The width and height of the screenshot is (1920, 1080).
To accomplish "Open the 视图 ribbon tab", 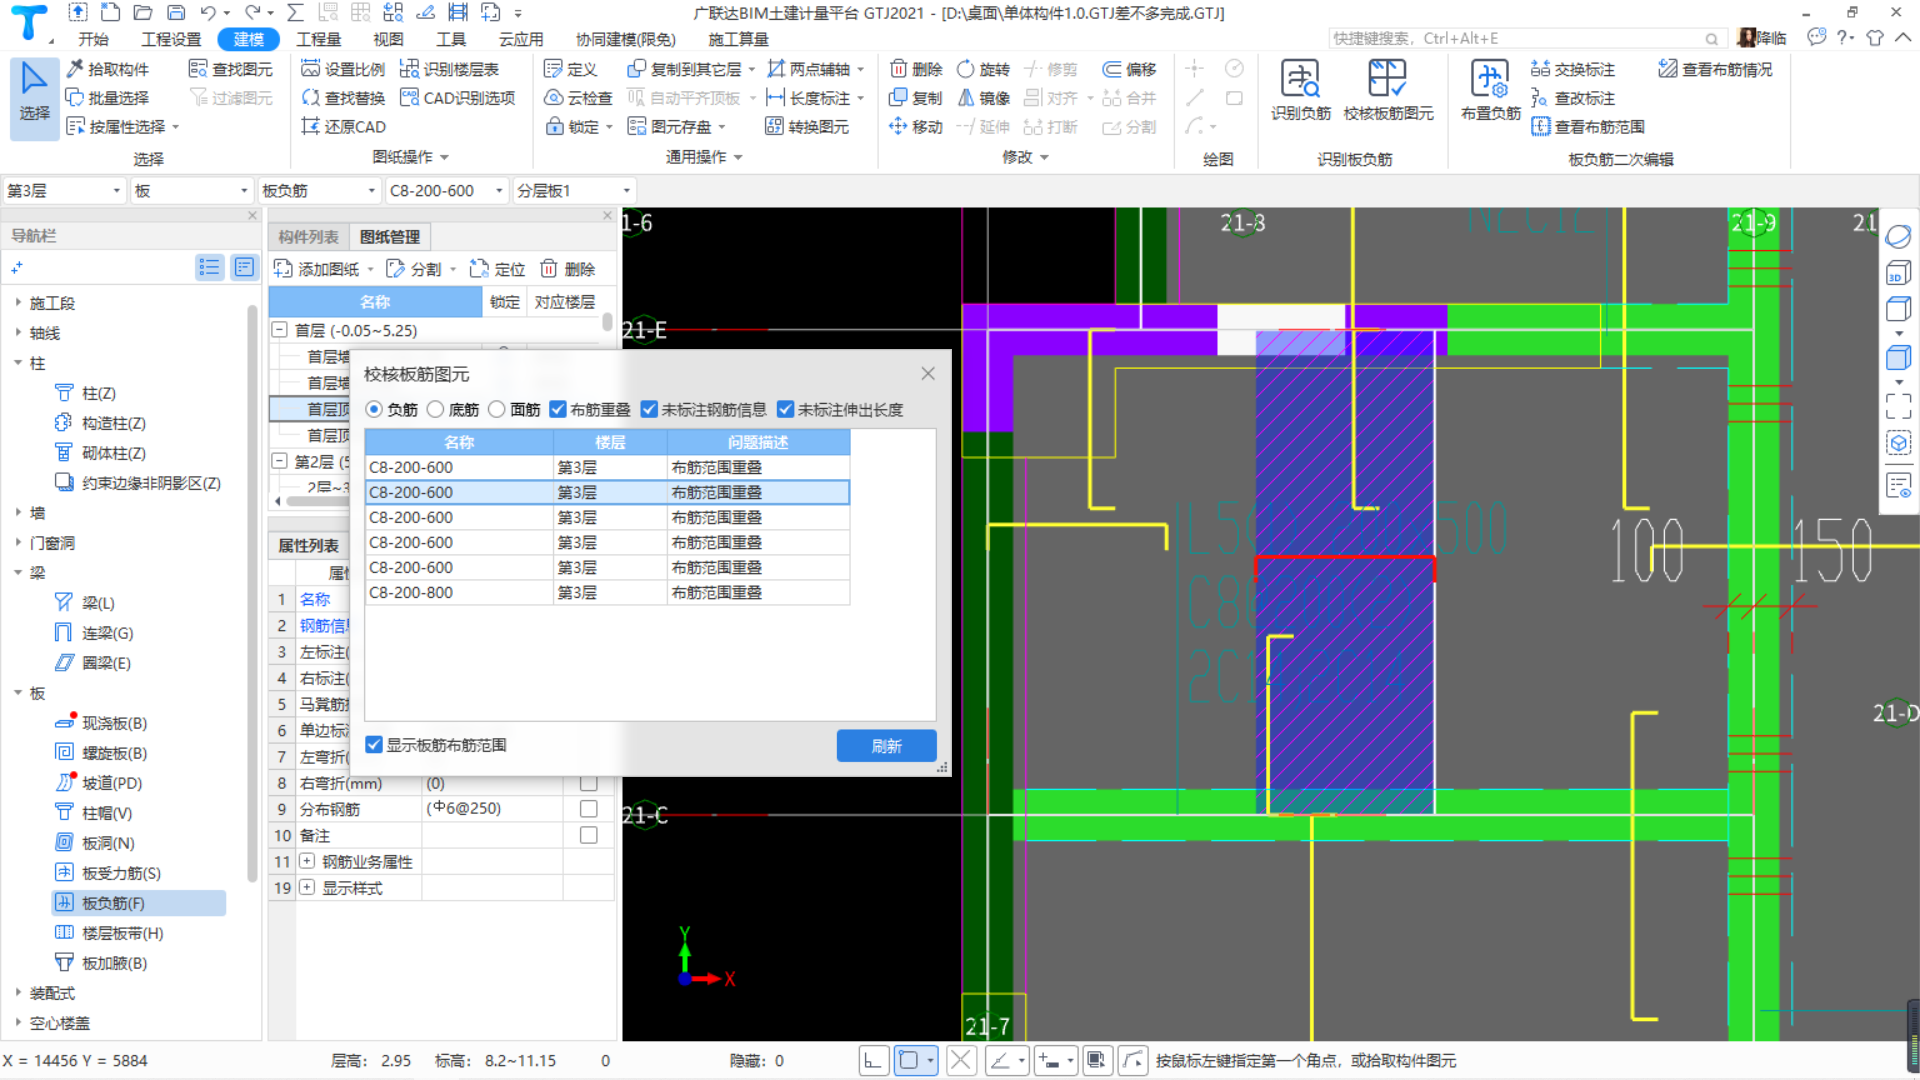I will click(x=388, y=39).
